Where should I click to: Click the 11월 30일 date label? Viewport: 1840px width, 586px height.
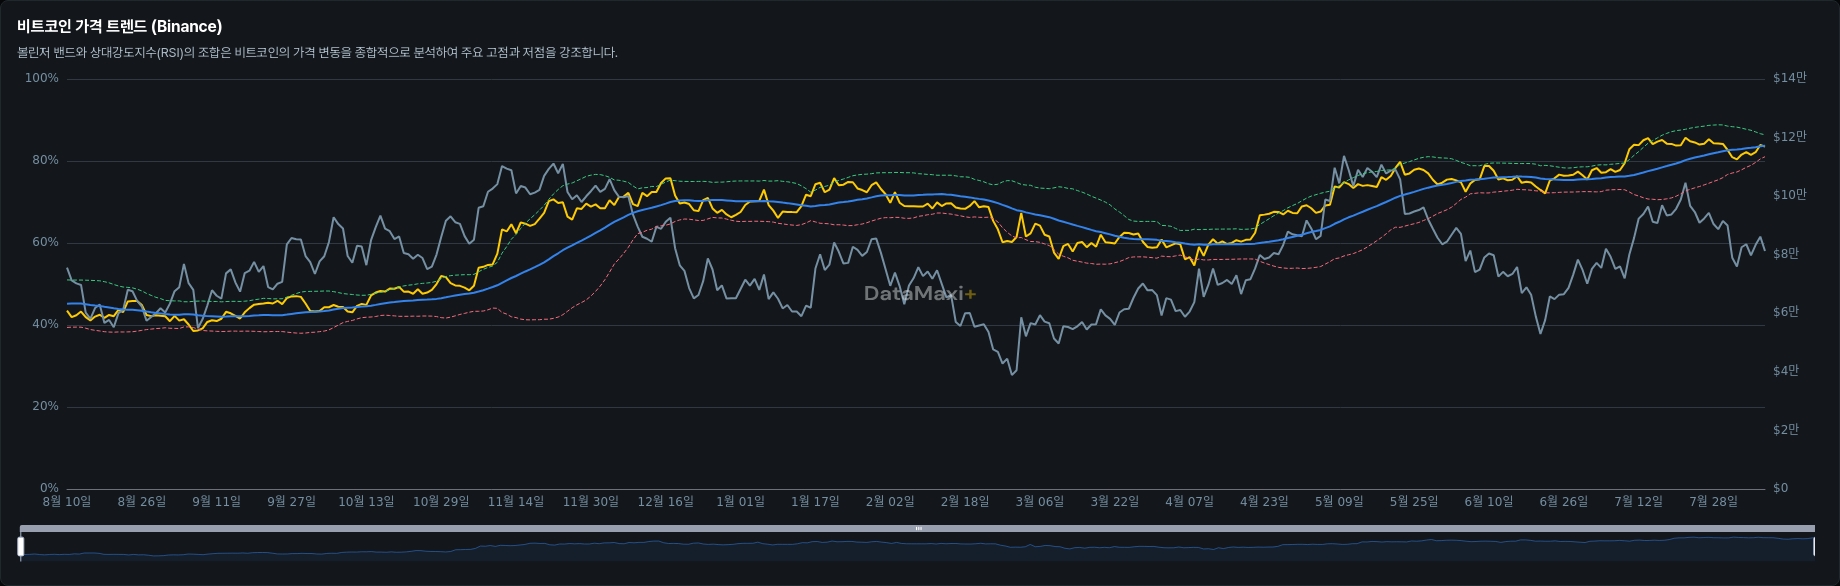point(591,501)
